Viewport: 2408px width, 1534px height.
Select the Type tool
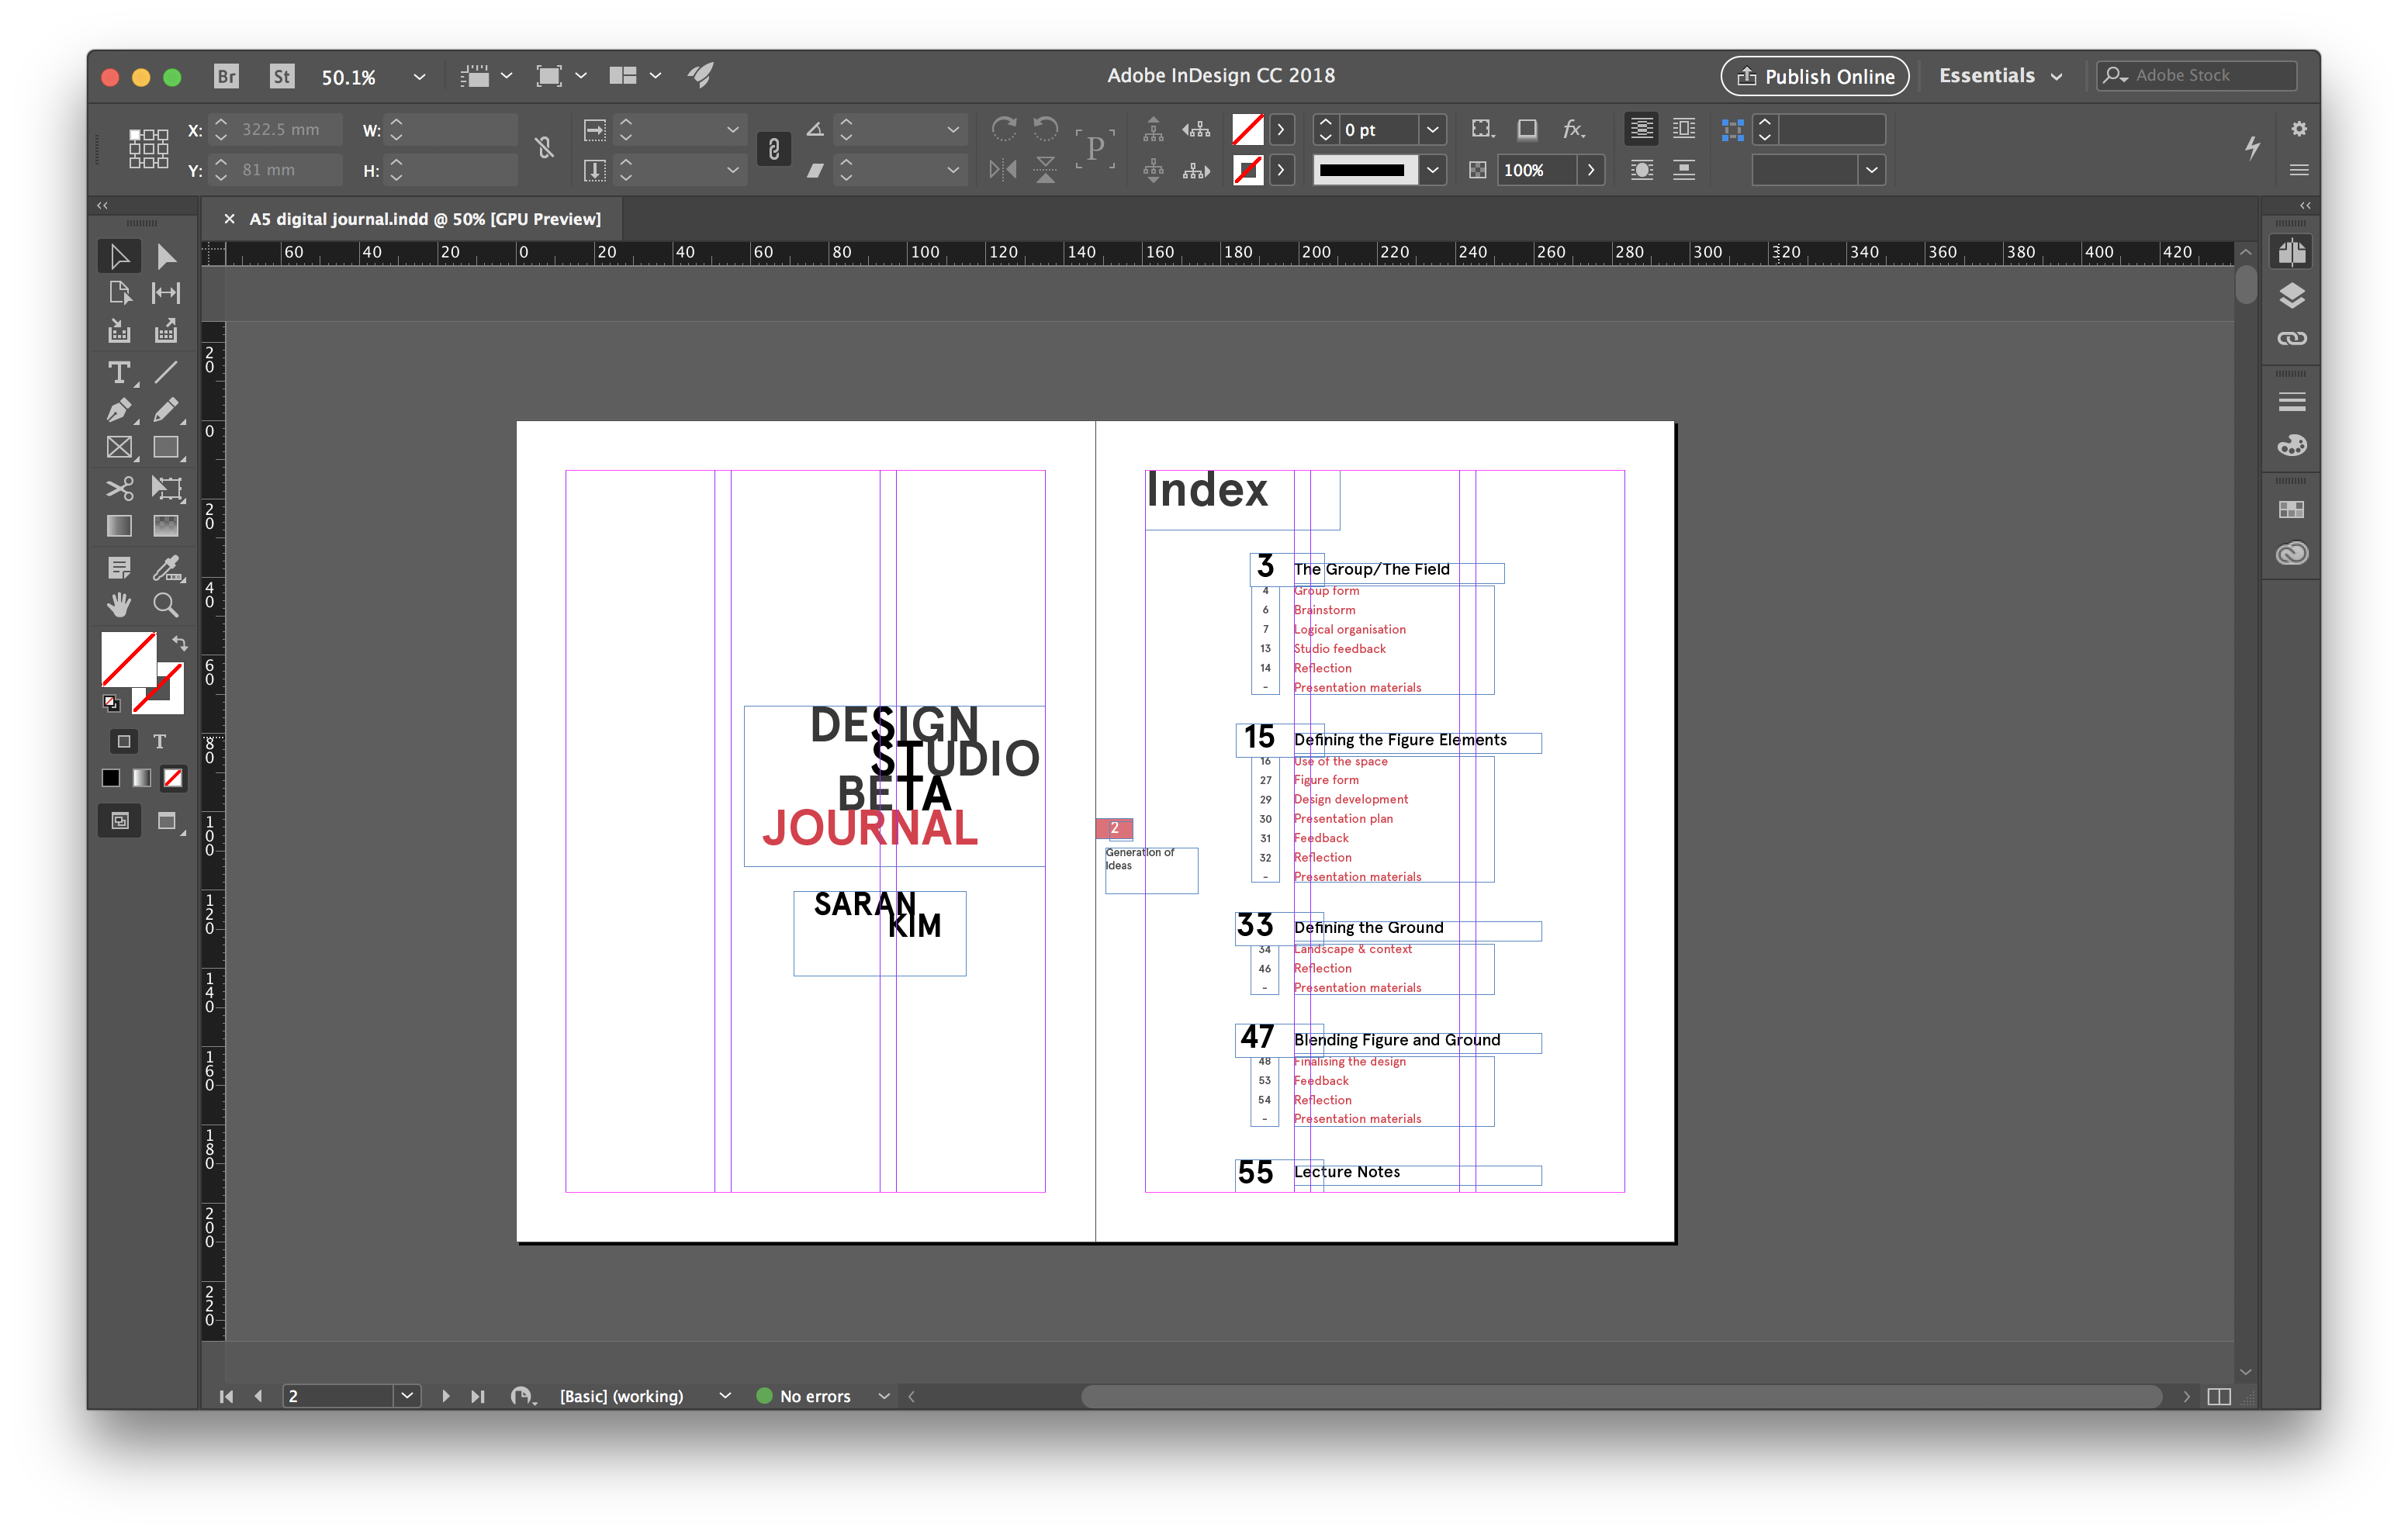pyautogui.click(x=119, y=373)
